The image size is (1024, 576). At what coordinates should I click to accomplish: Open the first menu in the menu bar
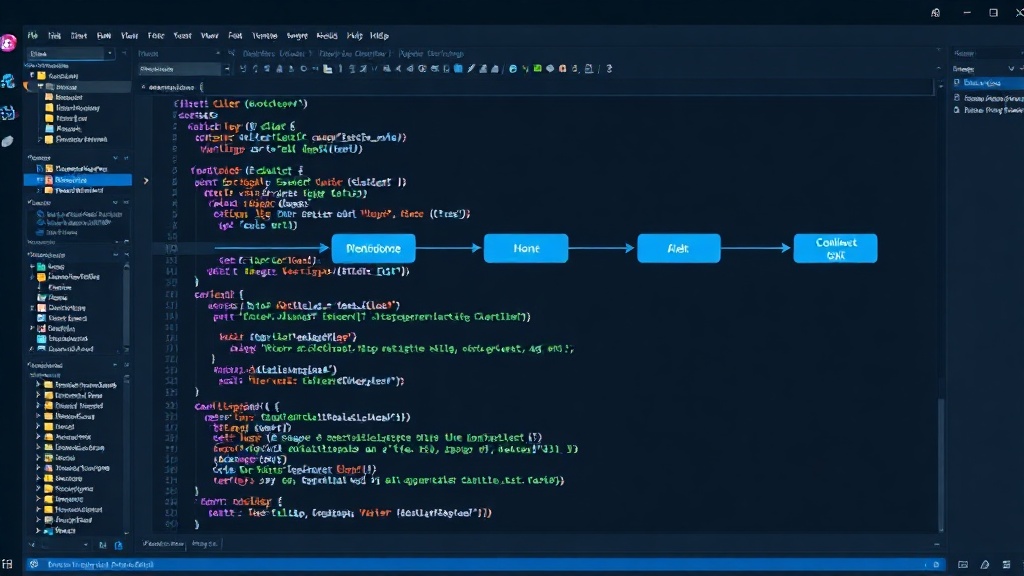pos(33,36)
